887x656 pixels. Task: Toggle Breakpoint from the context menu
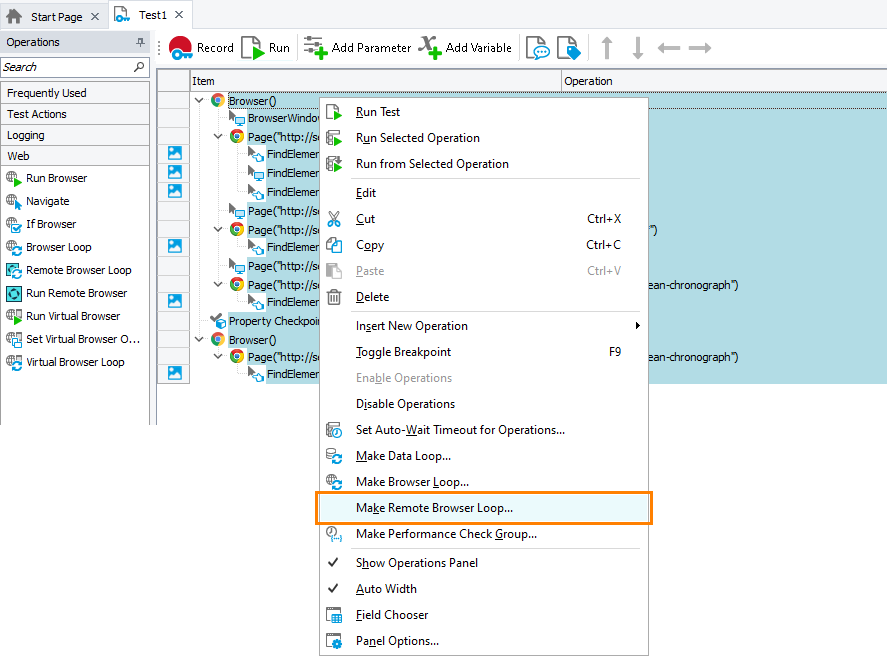tap(403, 352)
